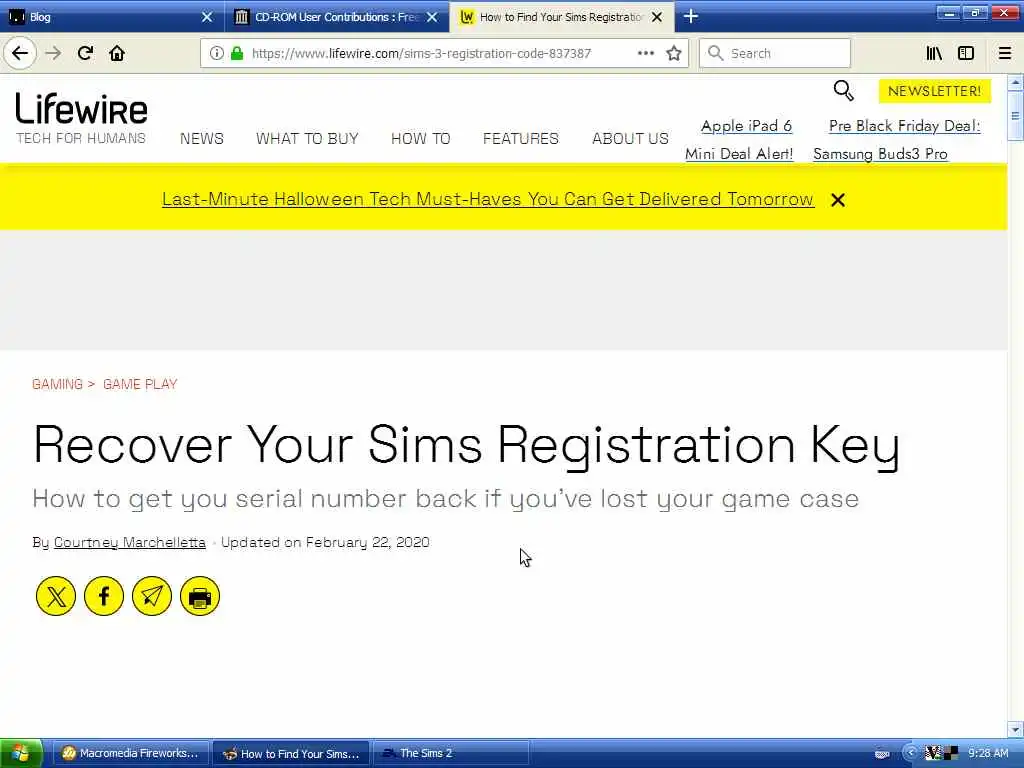The width and height of the screenshot is (1024, 768).
Task: Open the ABOUT US menu
Action: 630,138
